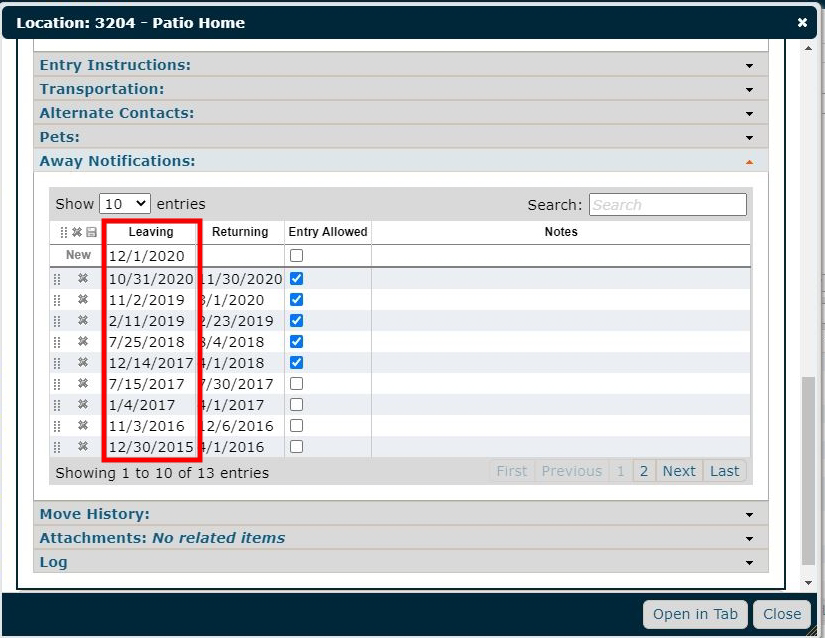Check Entry Allowed for 1/4/2017 row
Screen dimensions: 825x638
pyautogui.click(x=296, y=404)
